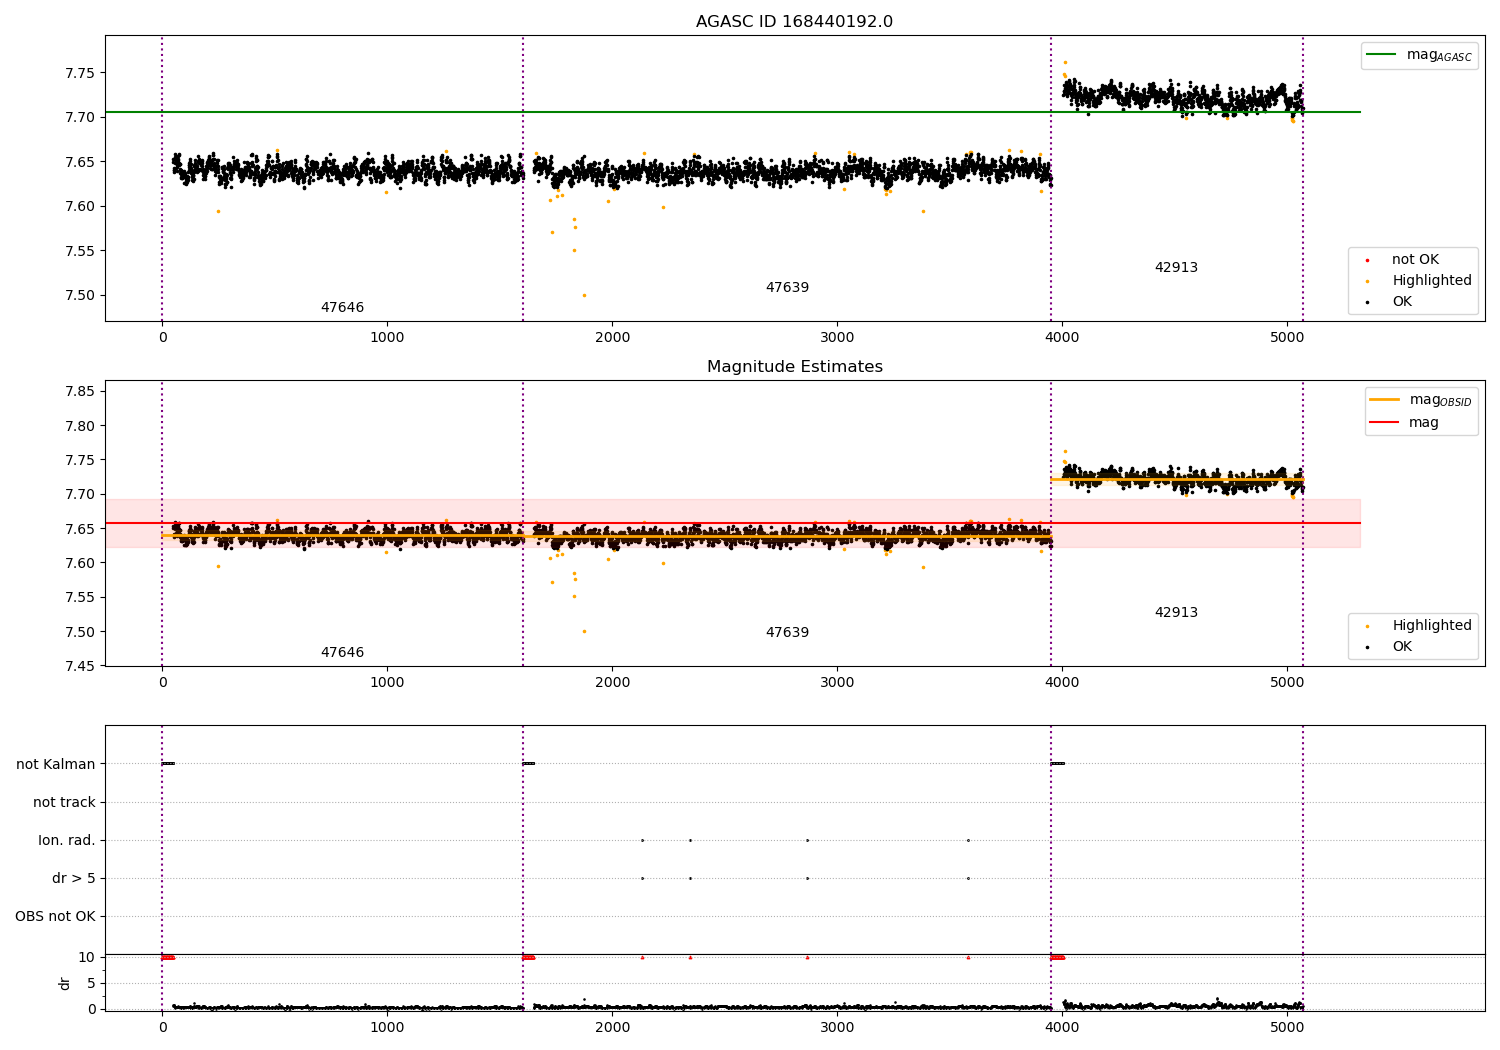Click the lowest orange outlier point in AGASC ID plot
This screenshot has width=1500, height=1050.
pyautogui.click(x=584, y=295)
